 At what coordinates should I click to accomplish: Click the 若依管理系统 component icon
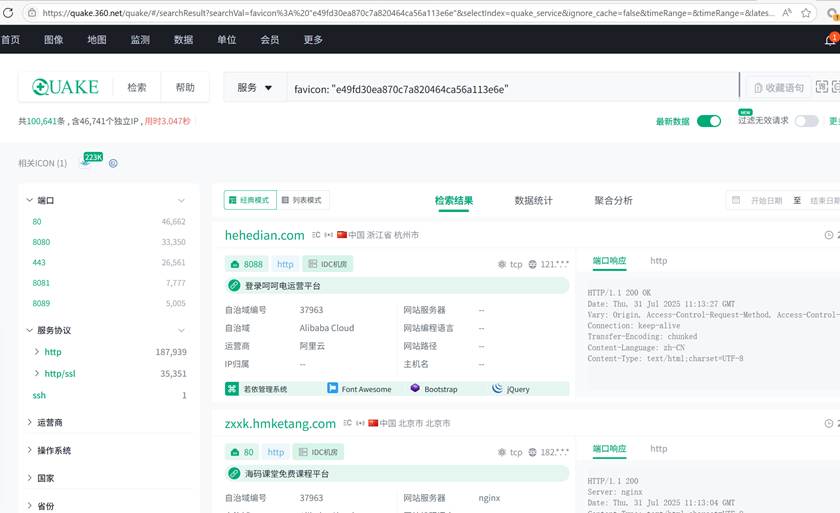[x=231, y=389]
